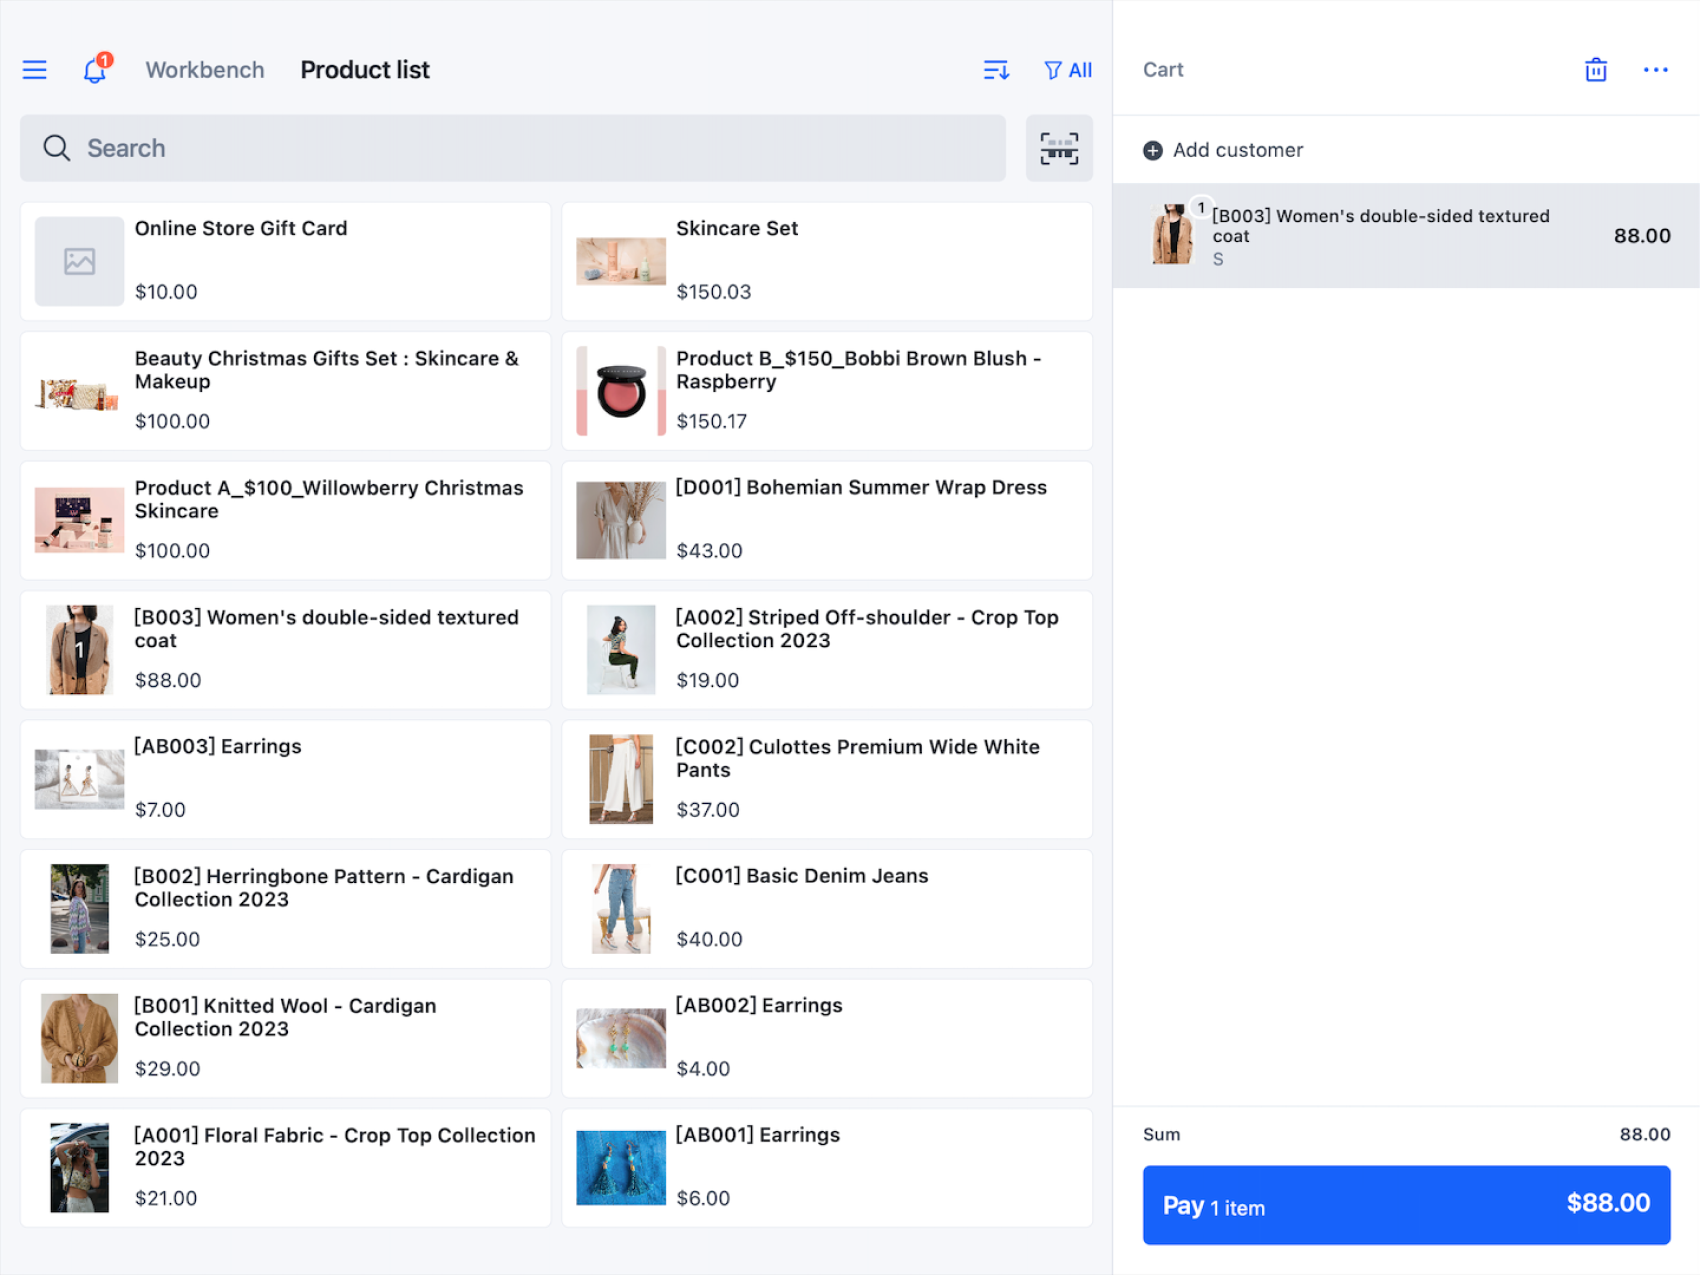
Task: Open the All filter dropdown
Action: (1068, 70)
